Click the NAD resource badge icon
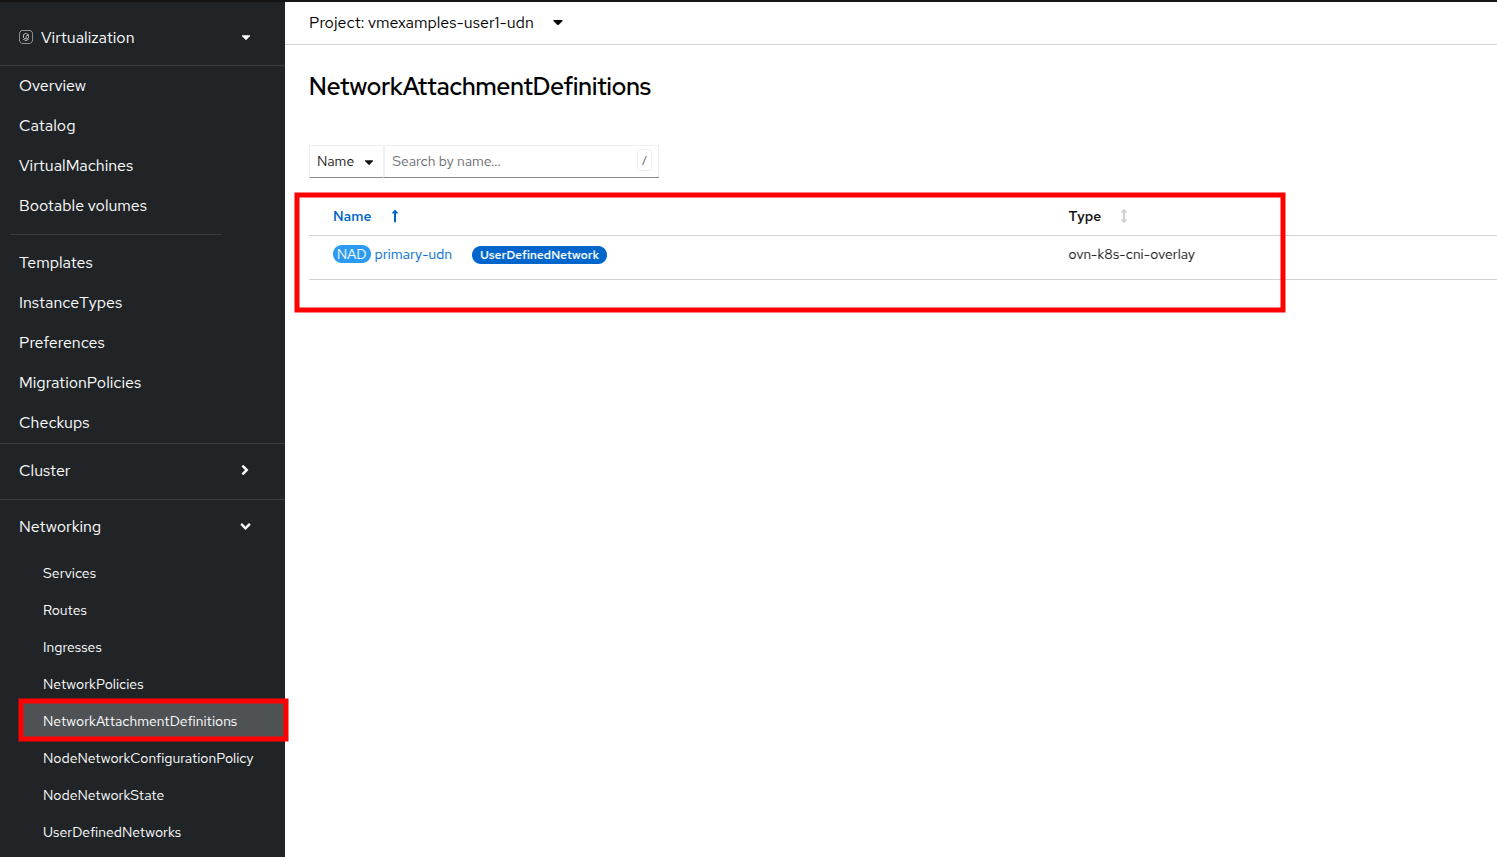This screenshot has height=857, width=1497. click(351, 255)
